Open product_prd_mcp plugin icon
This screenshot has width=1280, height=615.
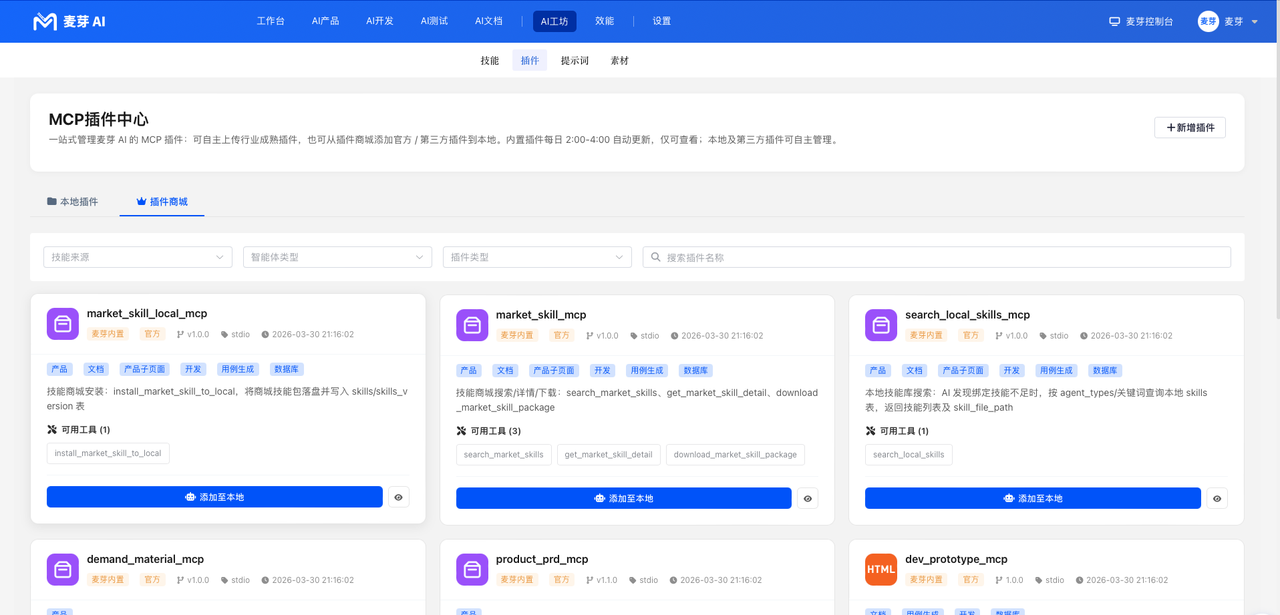(x=472, y=569)
